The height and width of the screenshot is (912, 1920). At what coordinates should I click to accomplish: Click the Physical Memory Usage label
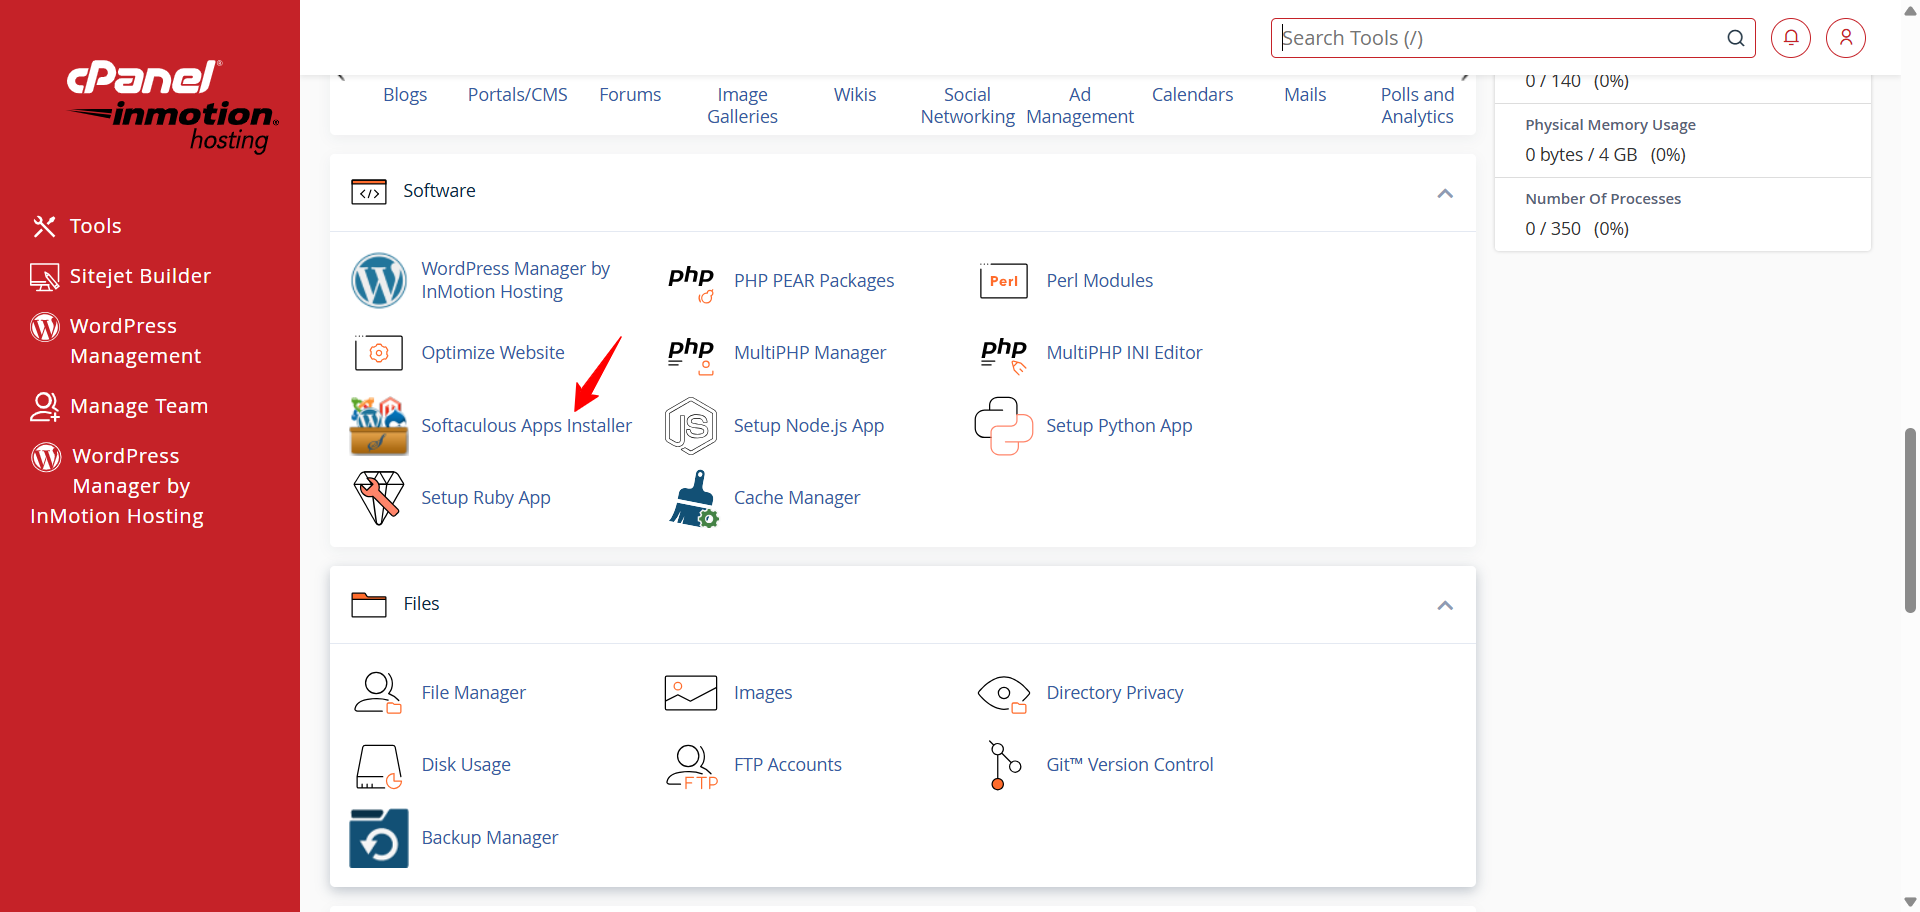coord(1610,125)
